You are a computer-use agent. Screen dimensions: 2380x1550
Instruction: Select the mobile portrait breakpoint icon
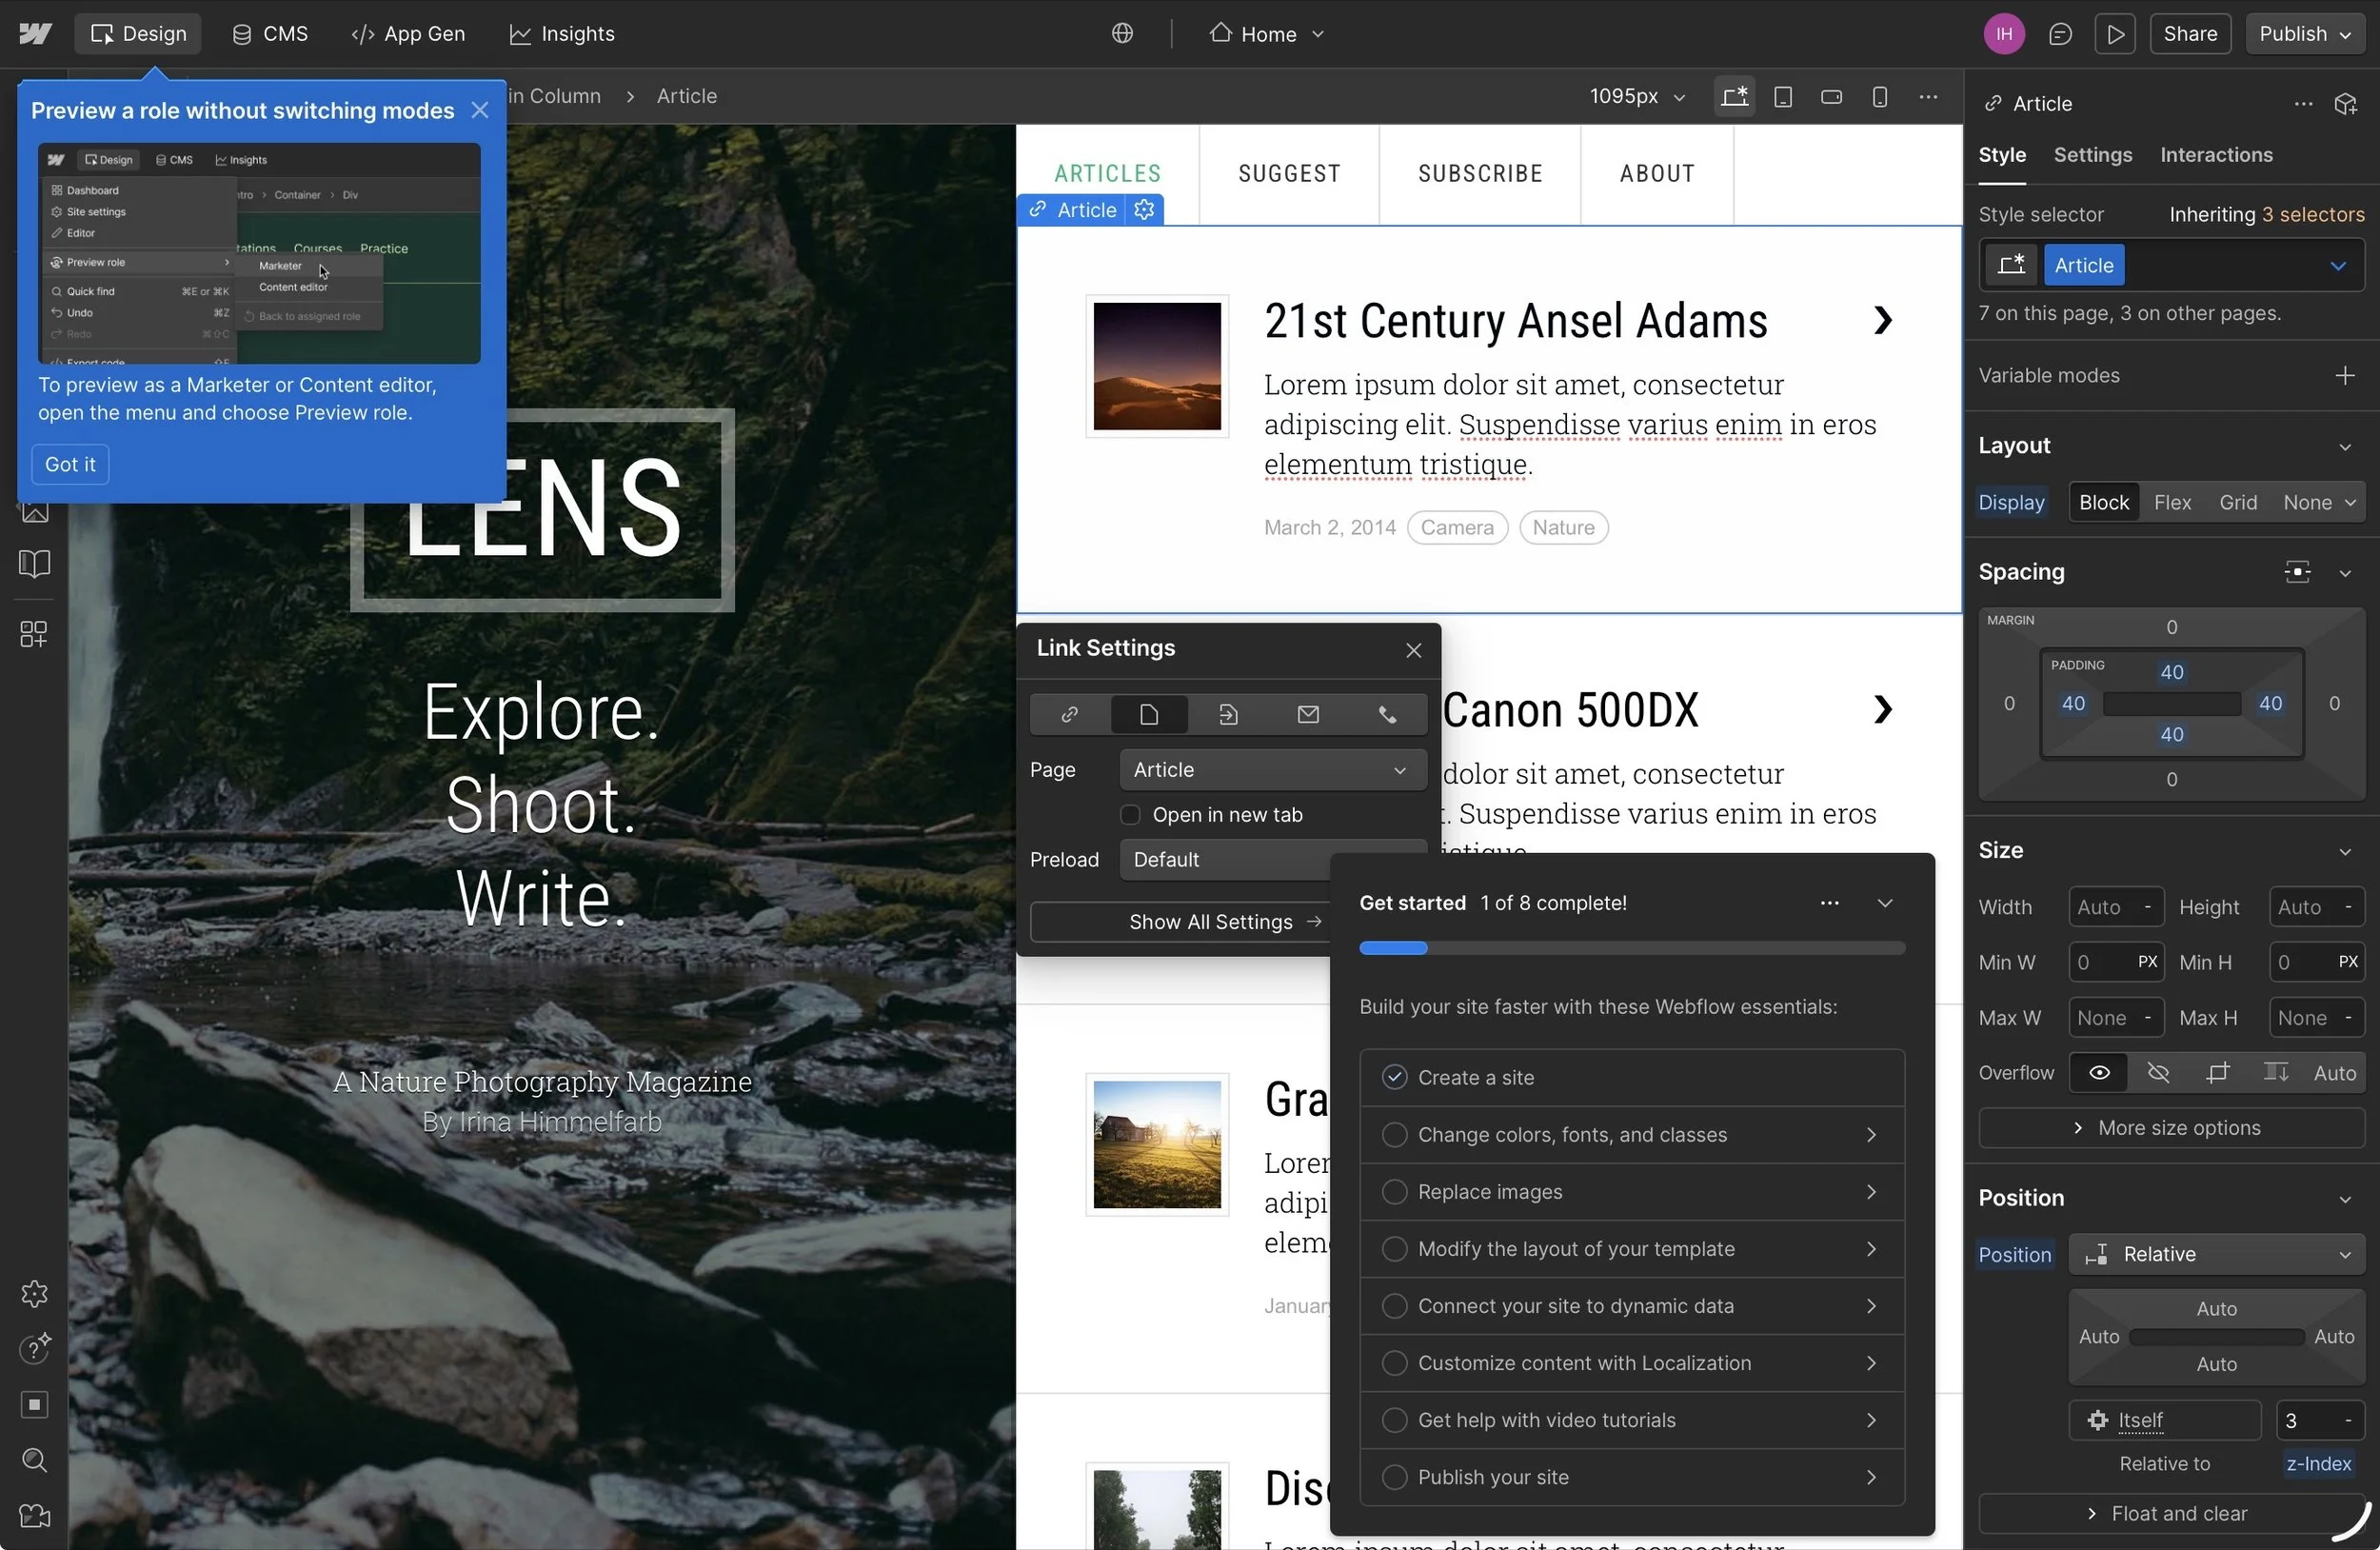pyautogui.click(x=1879, y=97)
